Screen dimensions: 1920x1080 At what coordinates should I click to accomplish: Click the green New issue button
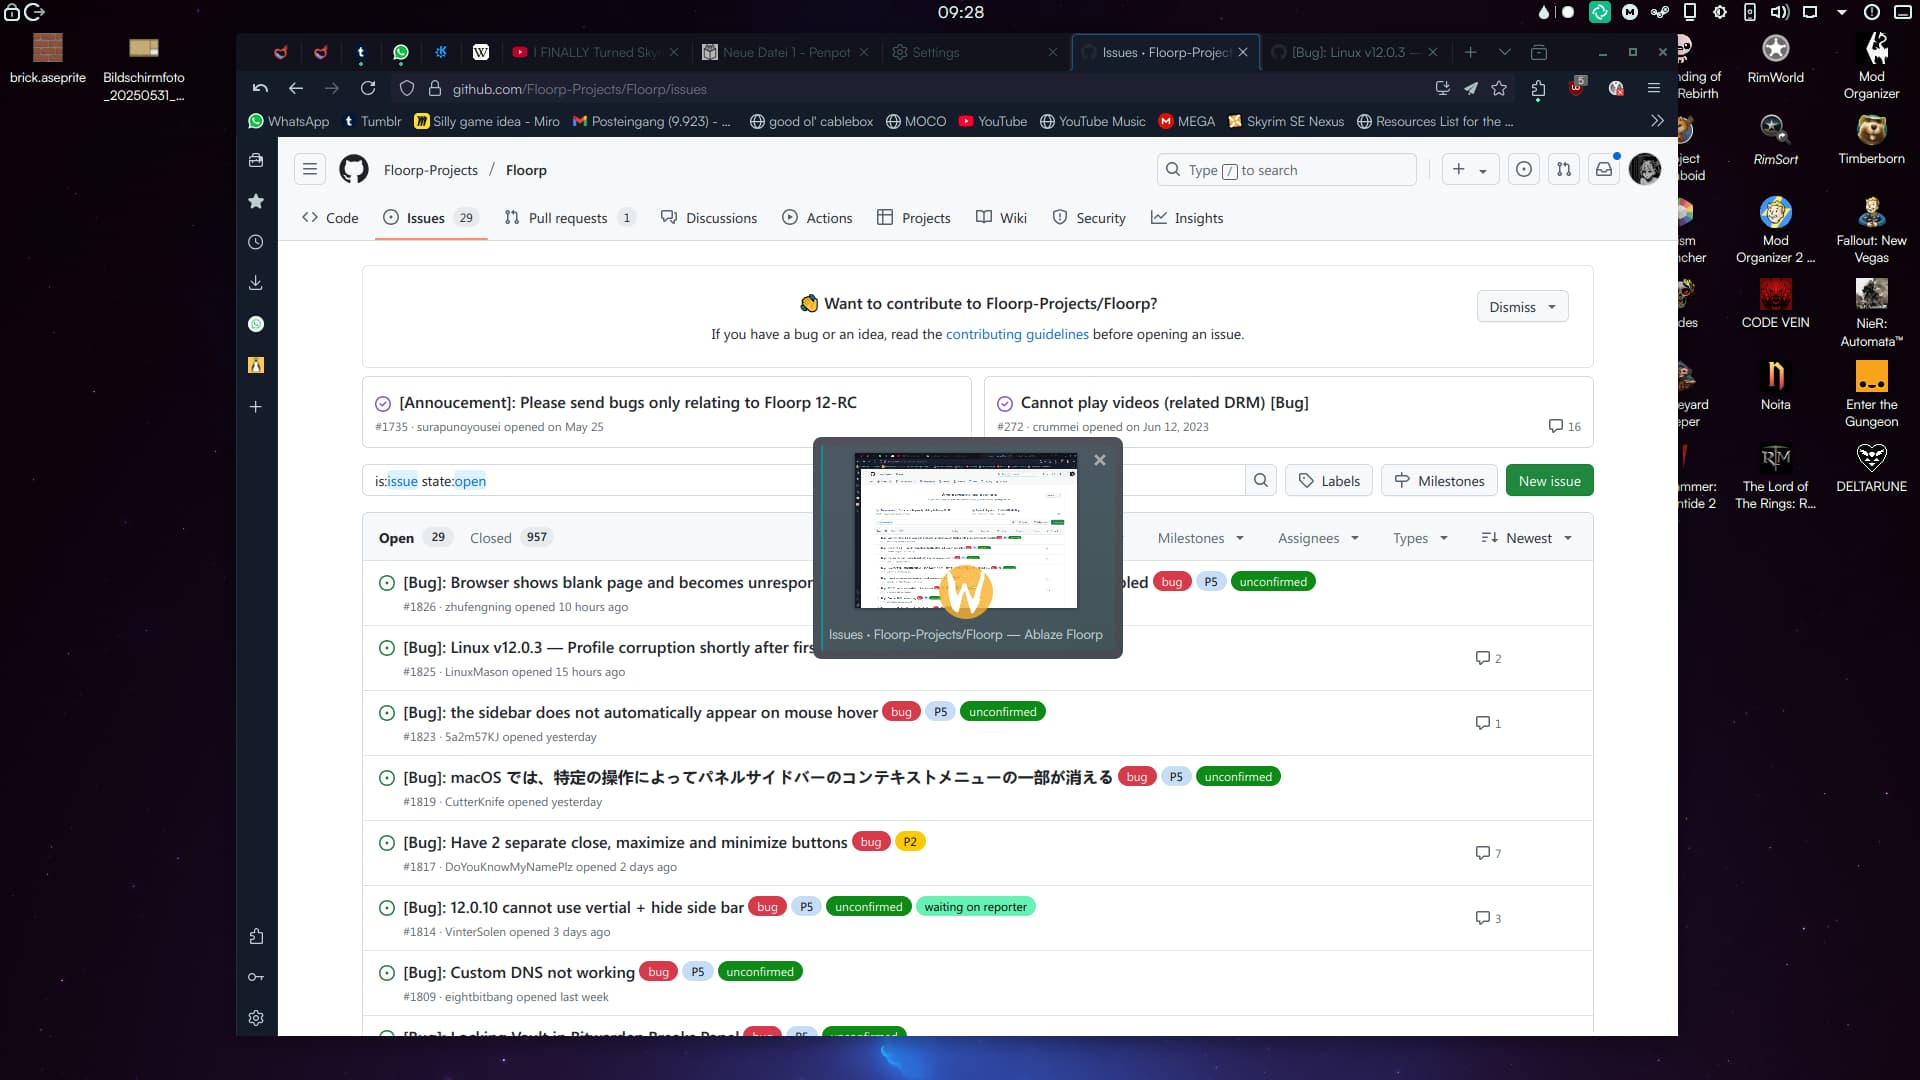click(1549, 481)
